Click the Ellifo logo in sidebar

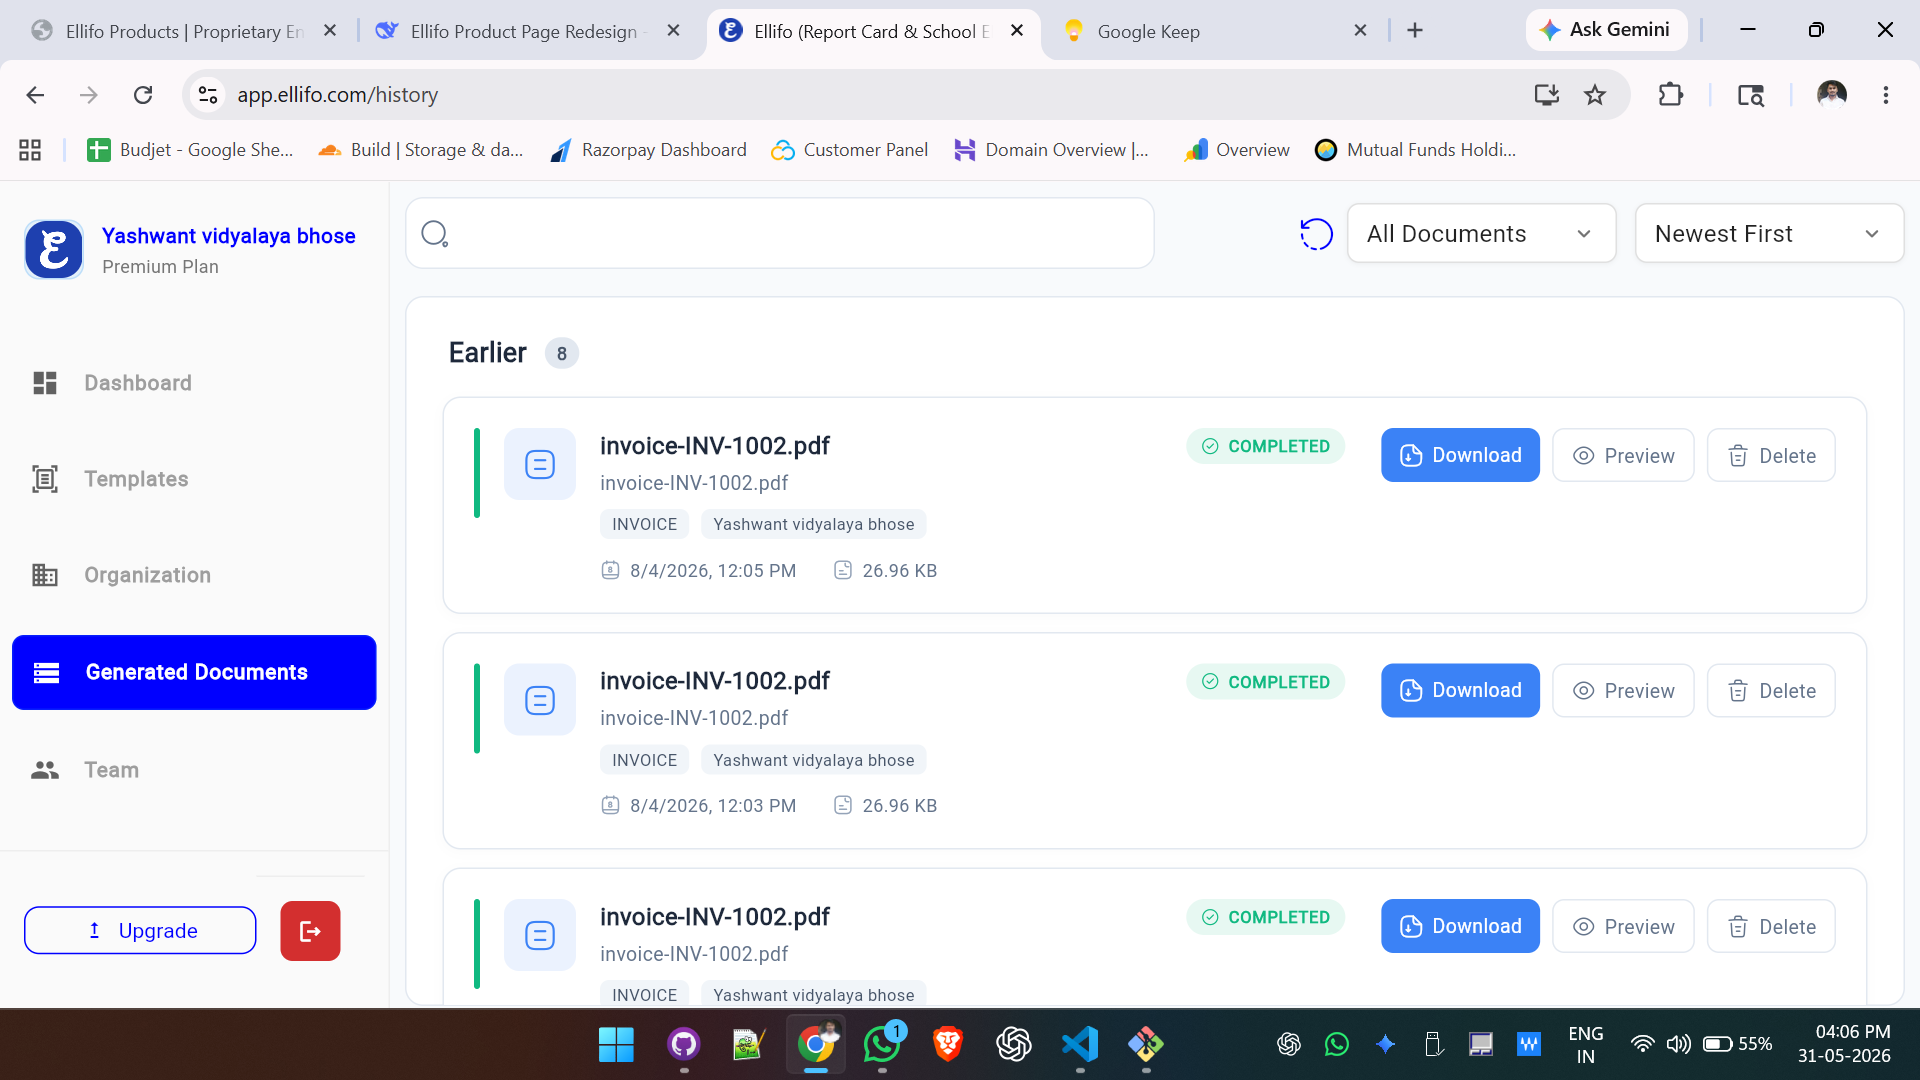point(54,249)
